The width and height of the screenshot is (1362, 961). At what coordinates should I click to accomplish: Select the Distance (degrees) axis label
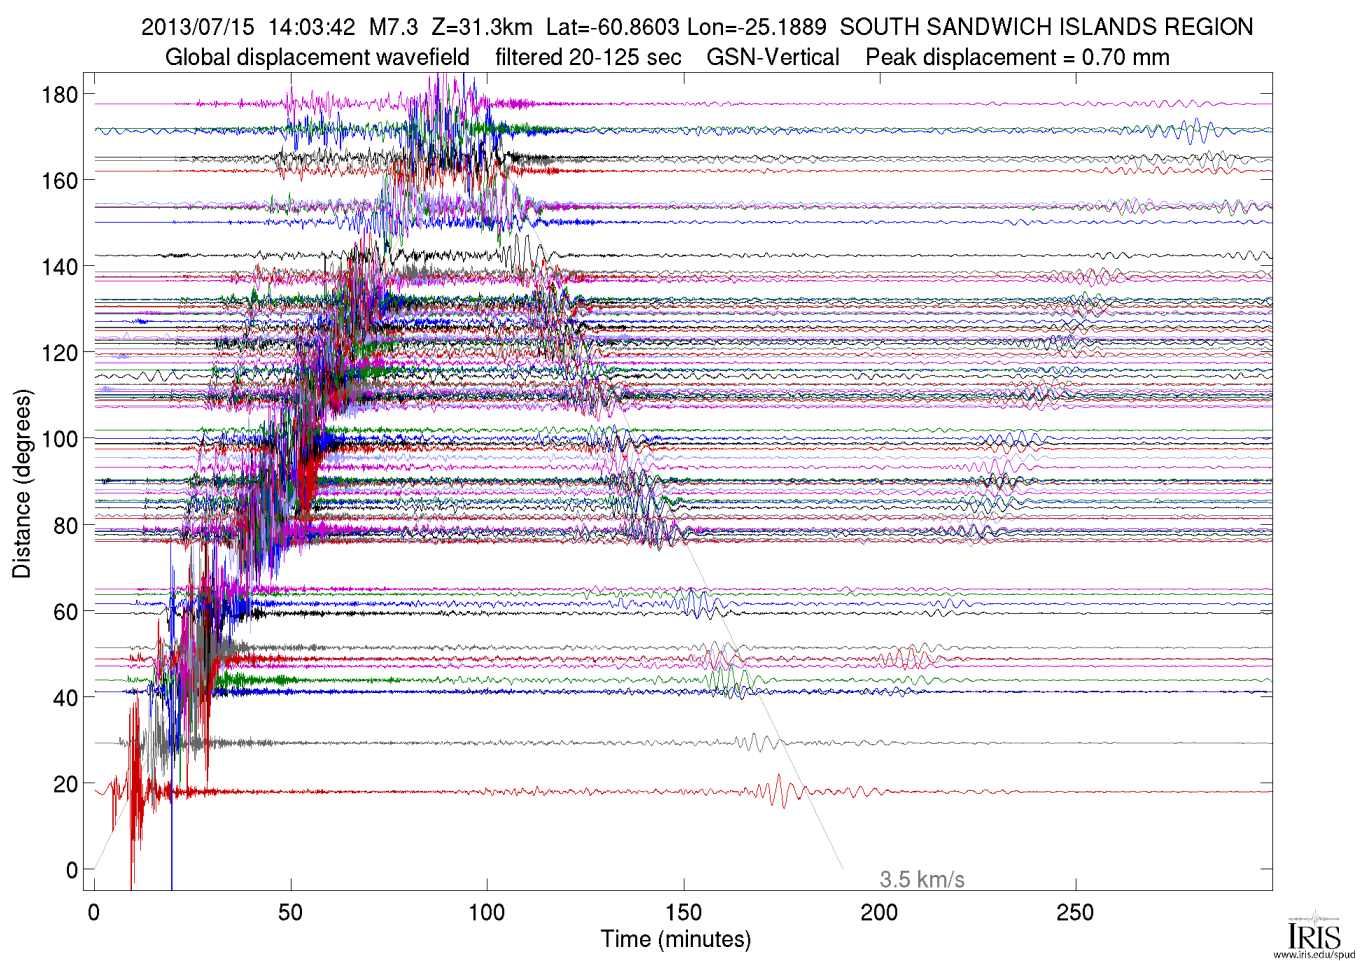tap(21, 483)
